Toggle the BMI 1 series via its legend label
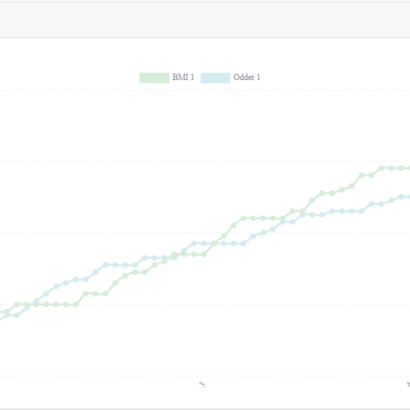Image resolution: width=410 pixels, height=410 pixels. pos(183,77)
